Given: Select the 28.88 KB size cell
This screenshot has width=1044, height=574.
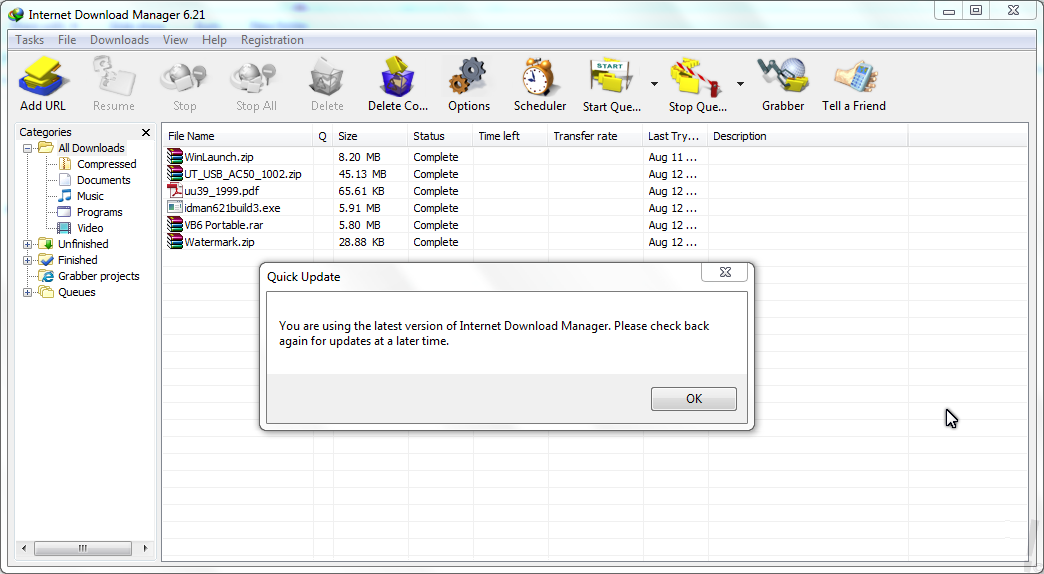Looking at the screenshot, I should point(362,242).
